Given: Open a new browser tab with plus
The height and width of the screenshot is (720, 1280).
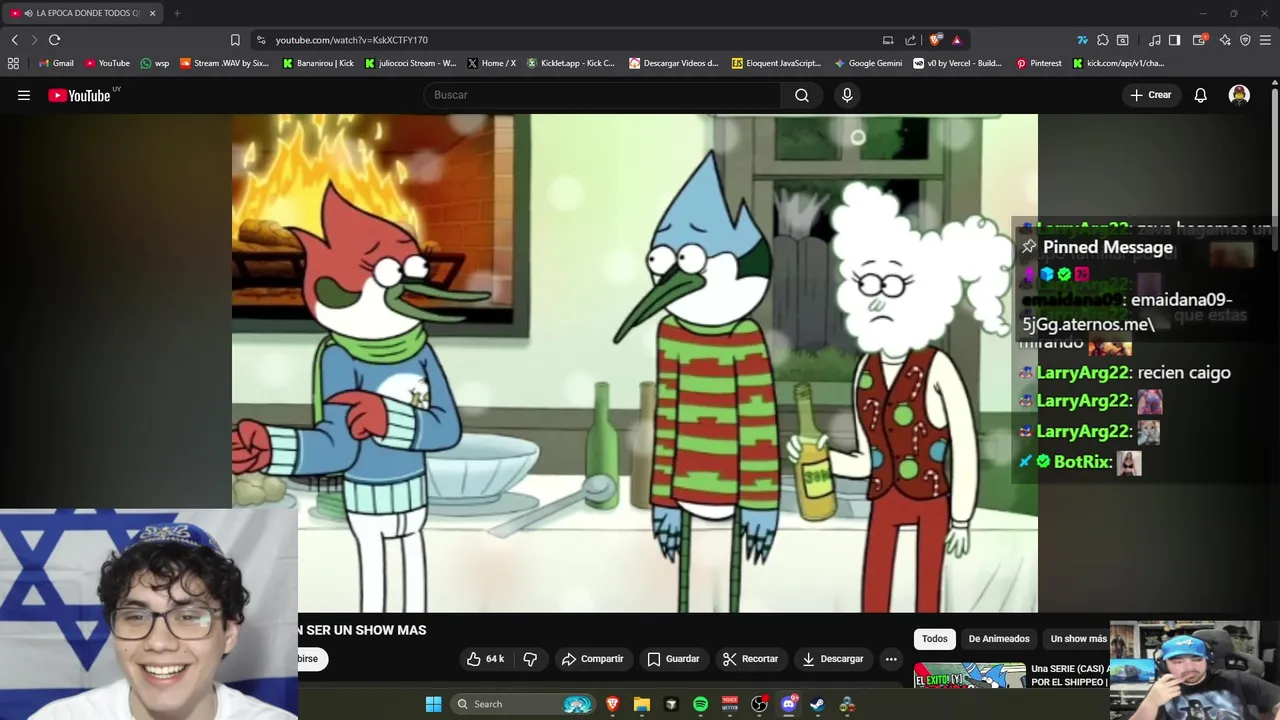Looking at the screenshot, I should pos(177,13).
